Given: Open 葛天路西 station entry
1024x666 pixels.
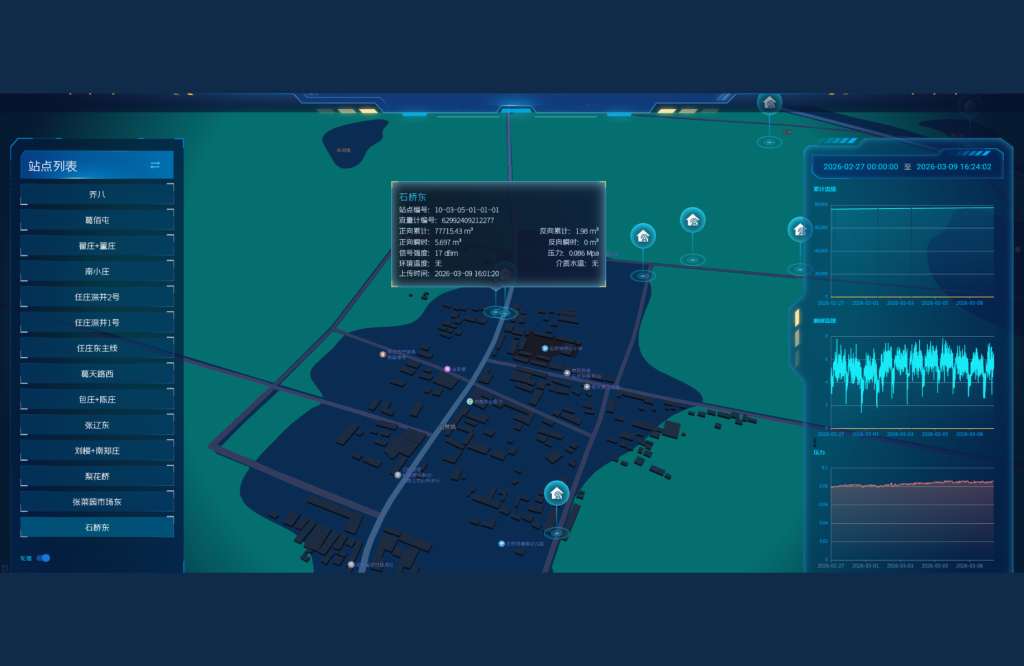Looking at the screenshot, I should click(x=97, y=374).
